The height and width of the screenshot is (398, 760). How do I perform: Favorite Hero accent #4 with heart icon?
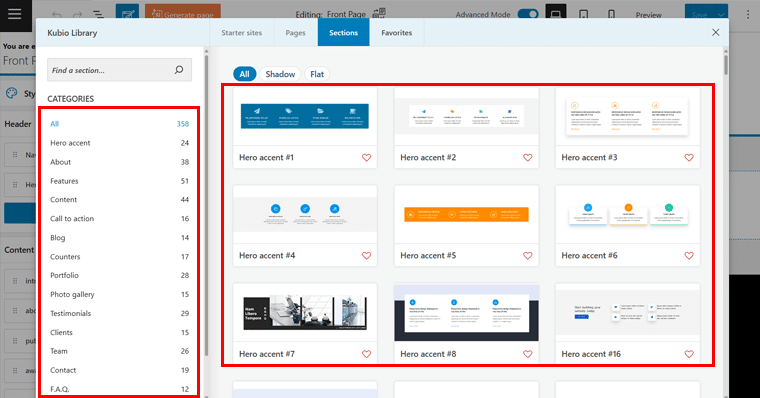[x=366, y=255]
